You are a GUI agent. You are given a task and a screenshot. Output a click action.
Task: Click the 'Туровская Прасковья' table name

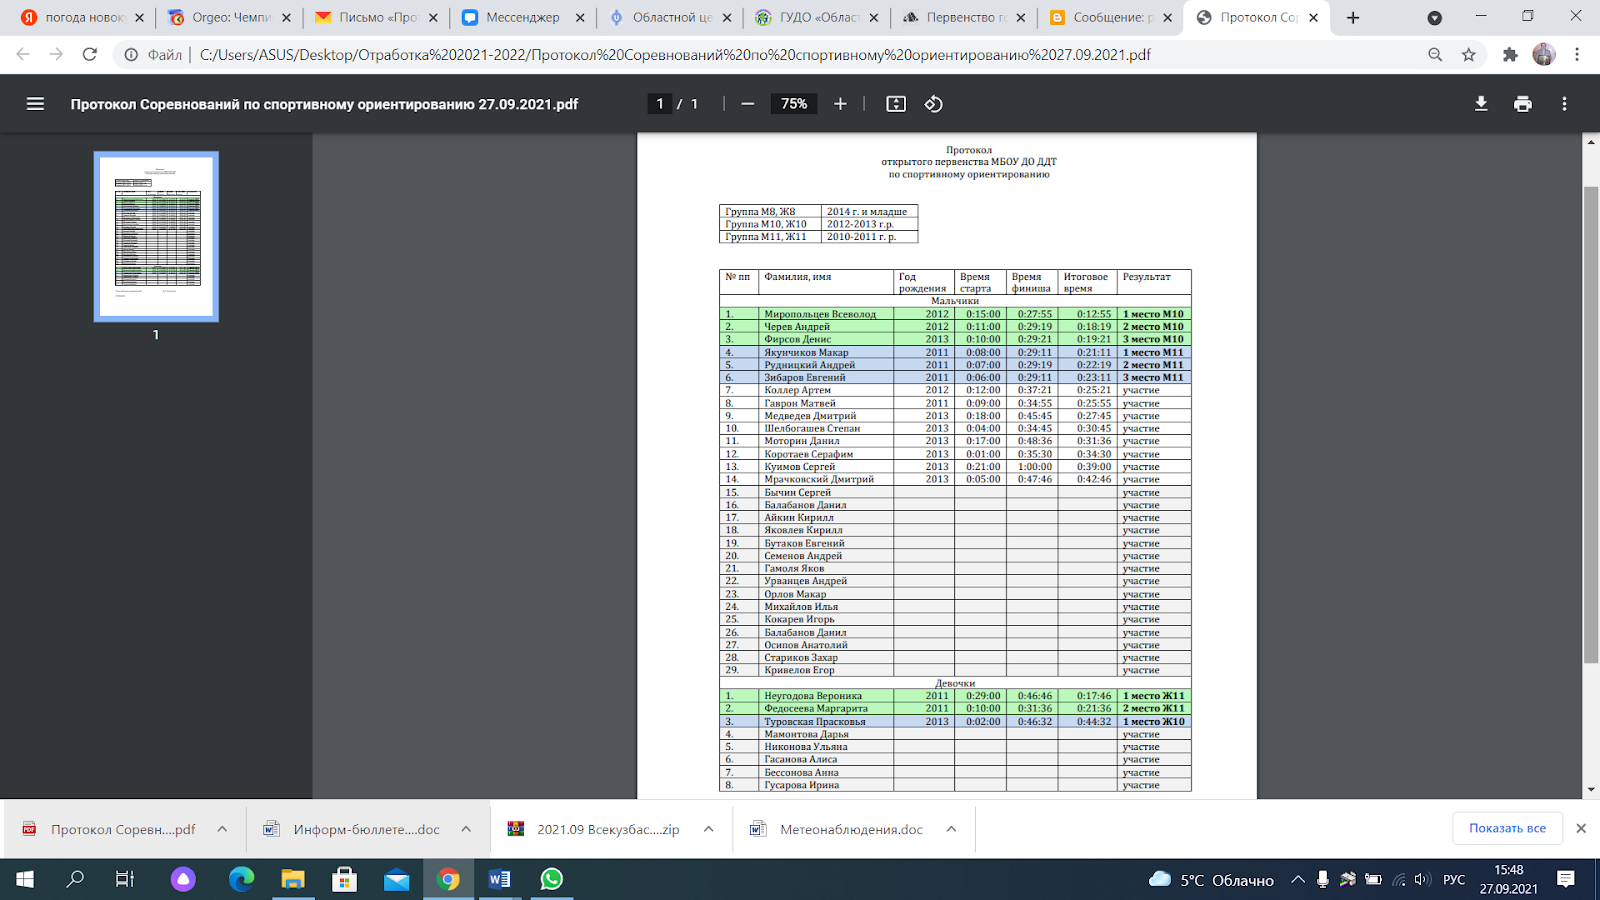[815, 721]
